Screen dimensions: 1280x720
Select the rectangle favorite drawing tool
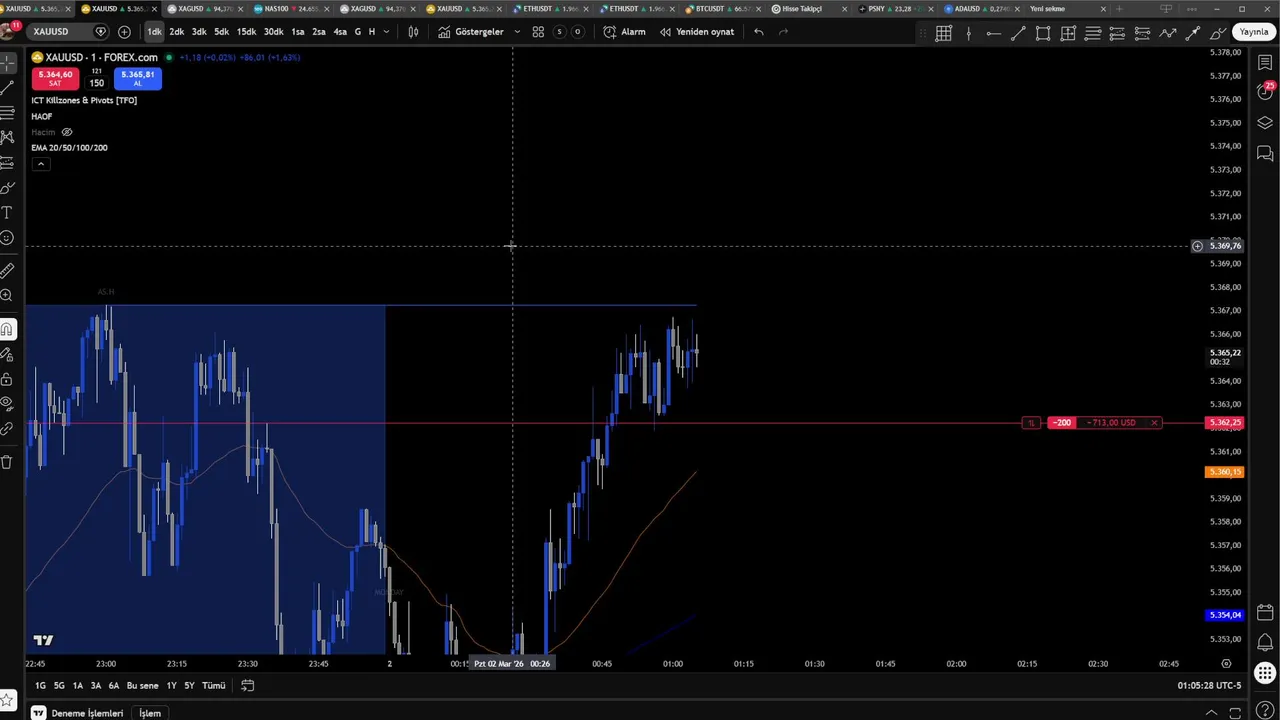click(1043, 33)
